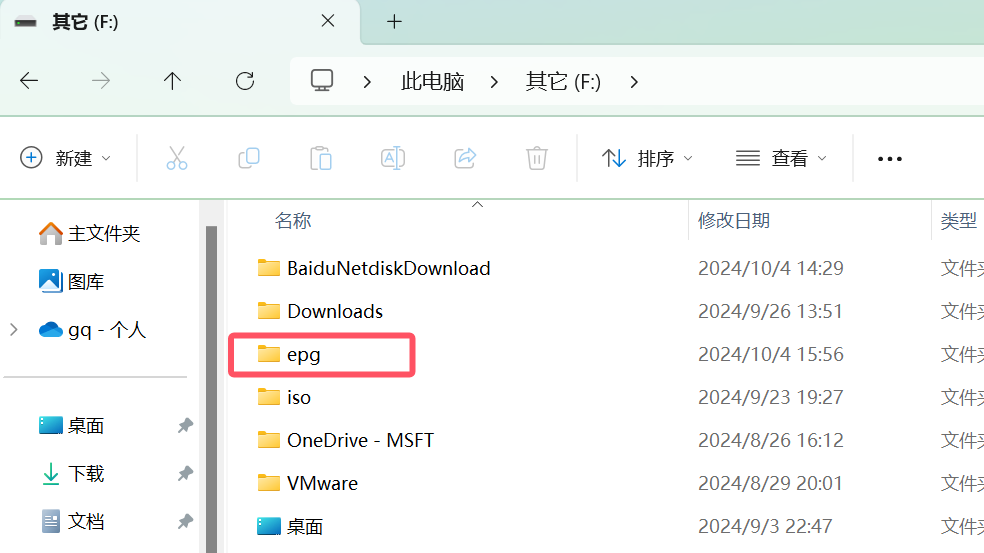The image size is (984, 553).
Task: Unpin 桌面 via its sidebar pin icon
Action: click(x=185, y=426)
